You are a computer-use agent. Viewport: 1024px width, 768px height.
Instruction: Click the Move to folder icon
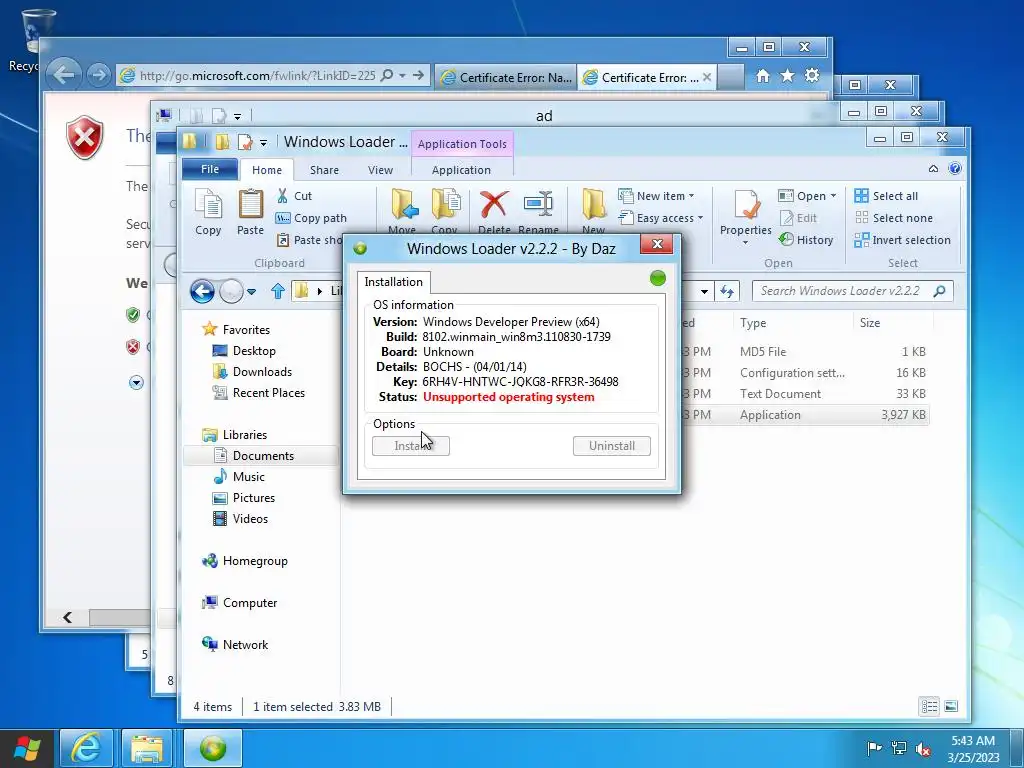404,204
